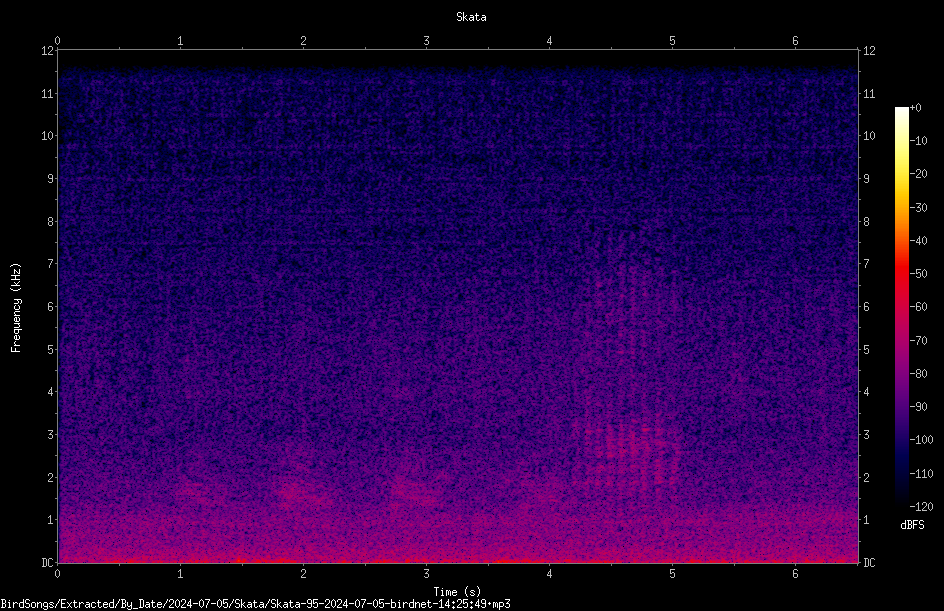Click the "6" tick on the bottom time axis

(x=795, y=574)
